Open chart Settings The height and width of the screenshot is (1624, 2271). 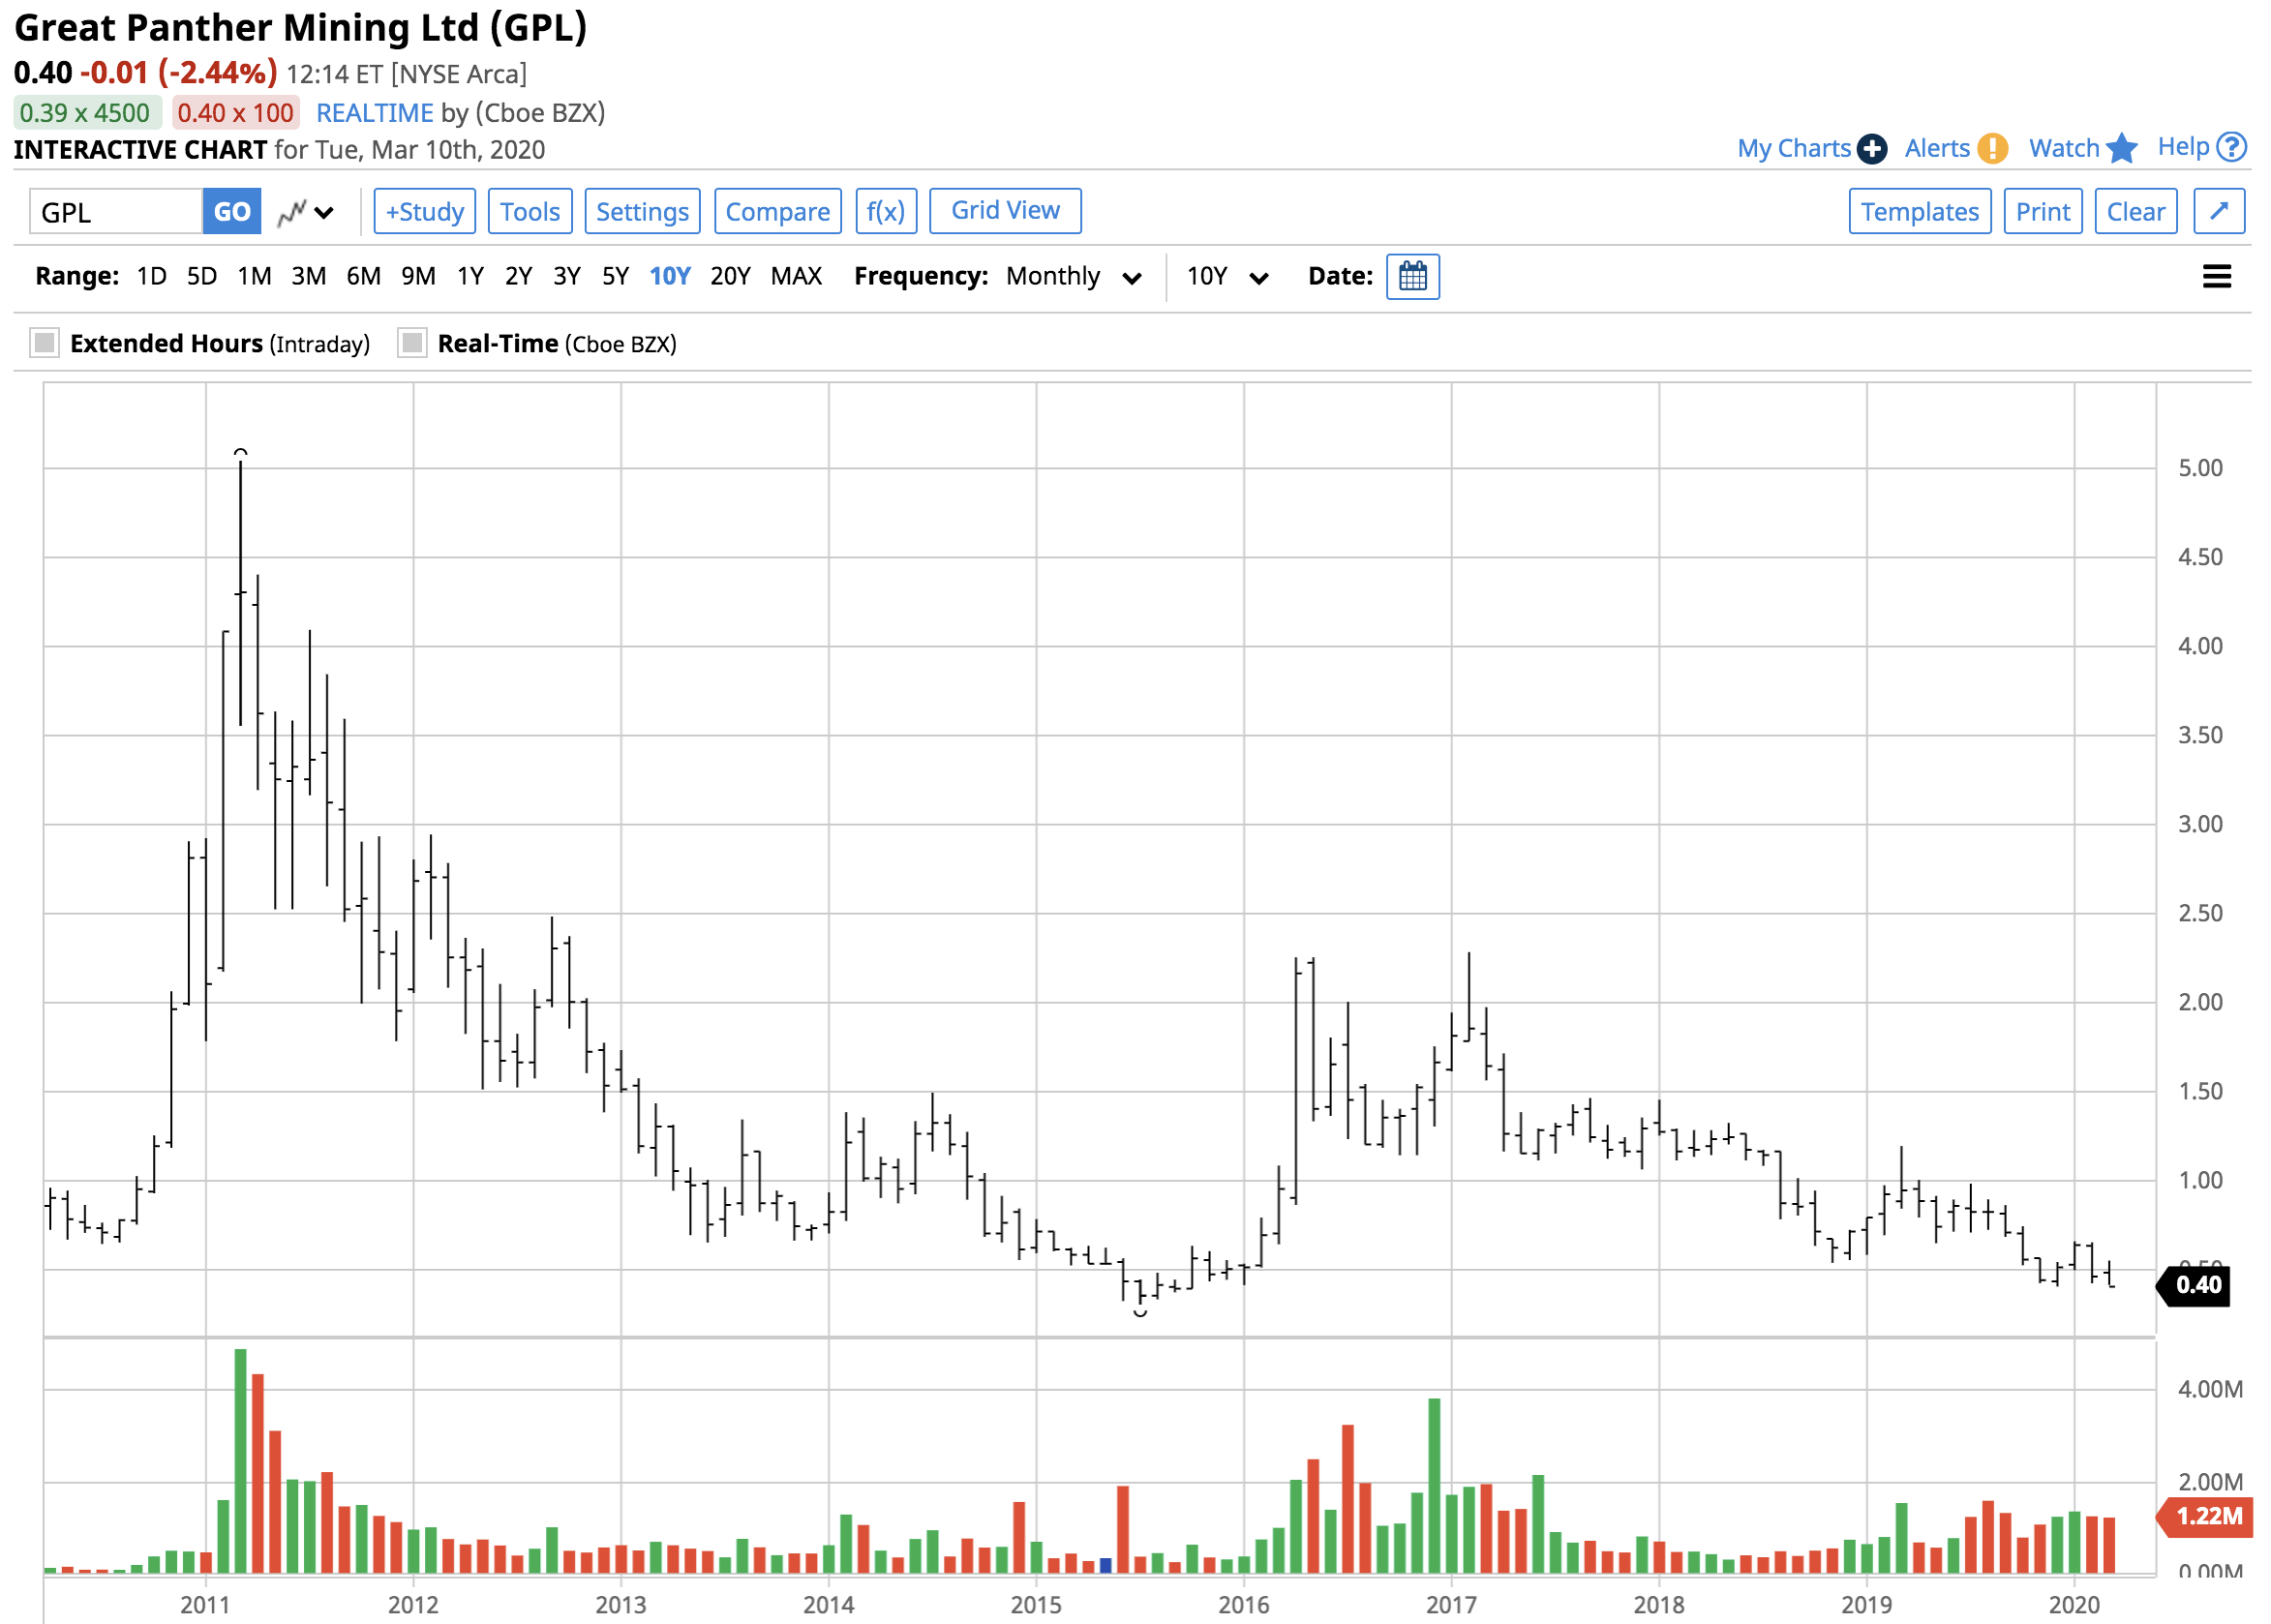pyautogui.click(x=642, y=211)
